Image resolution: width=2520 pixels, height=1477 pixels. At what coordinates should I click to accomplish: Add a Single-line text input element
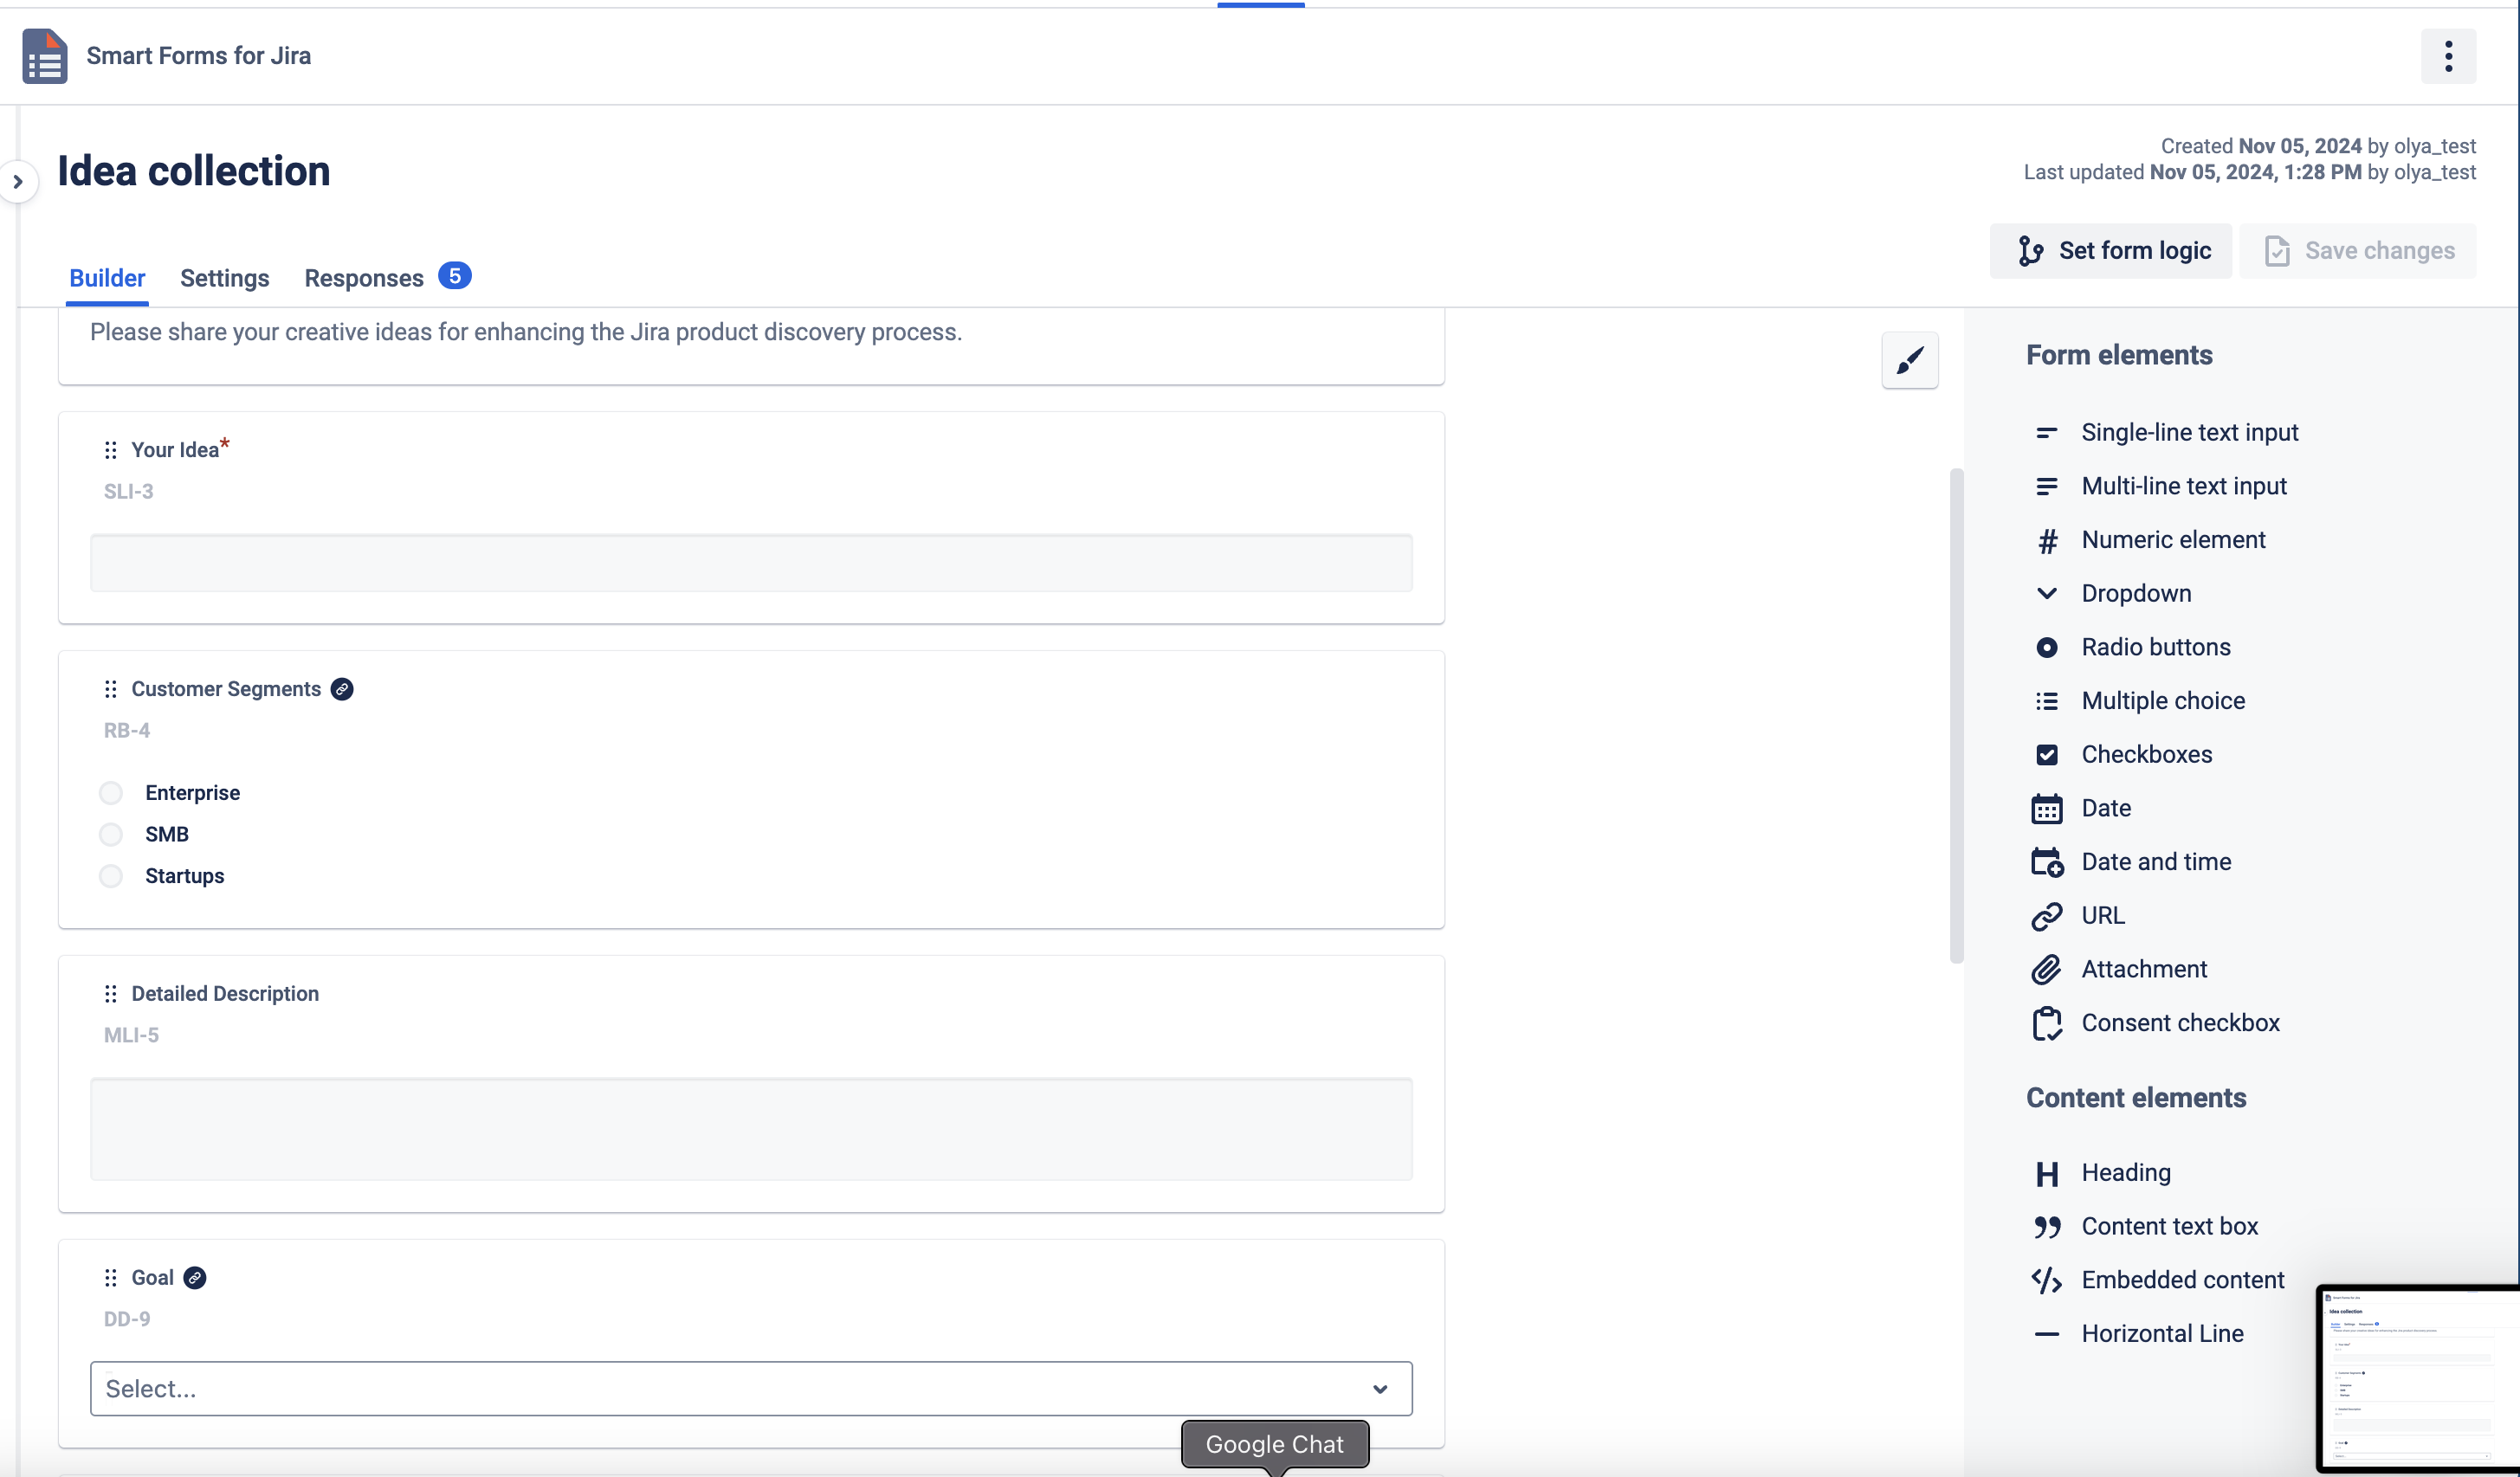(2189, 432)
